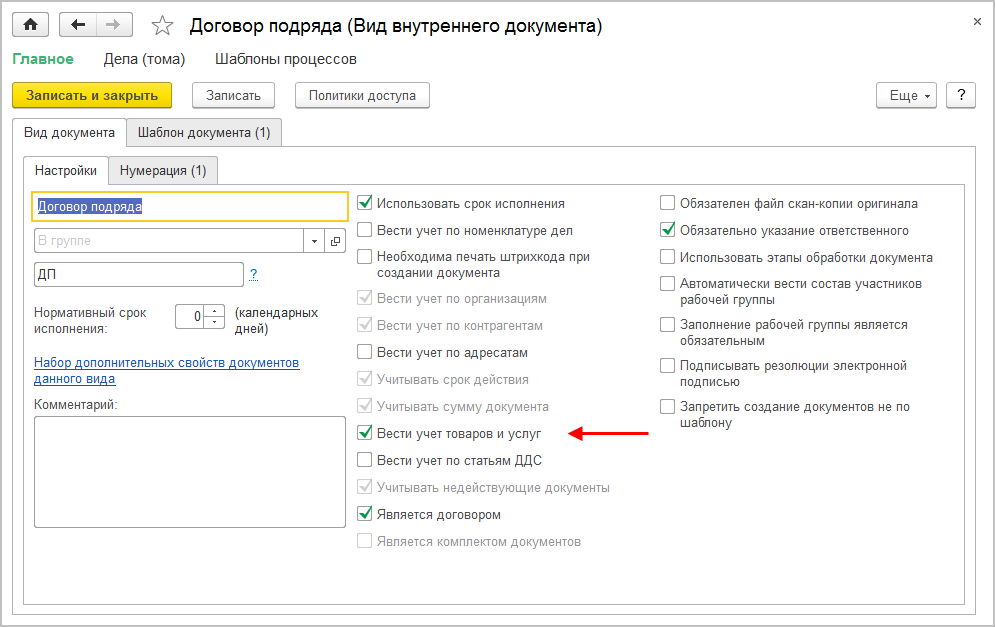Go back with the left arrow
This screenshot has width=995, height=627.
[79, 25]
